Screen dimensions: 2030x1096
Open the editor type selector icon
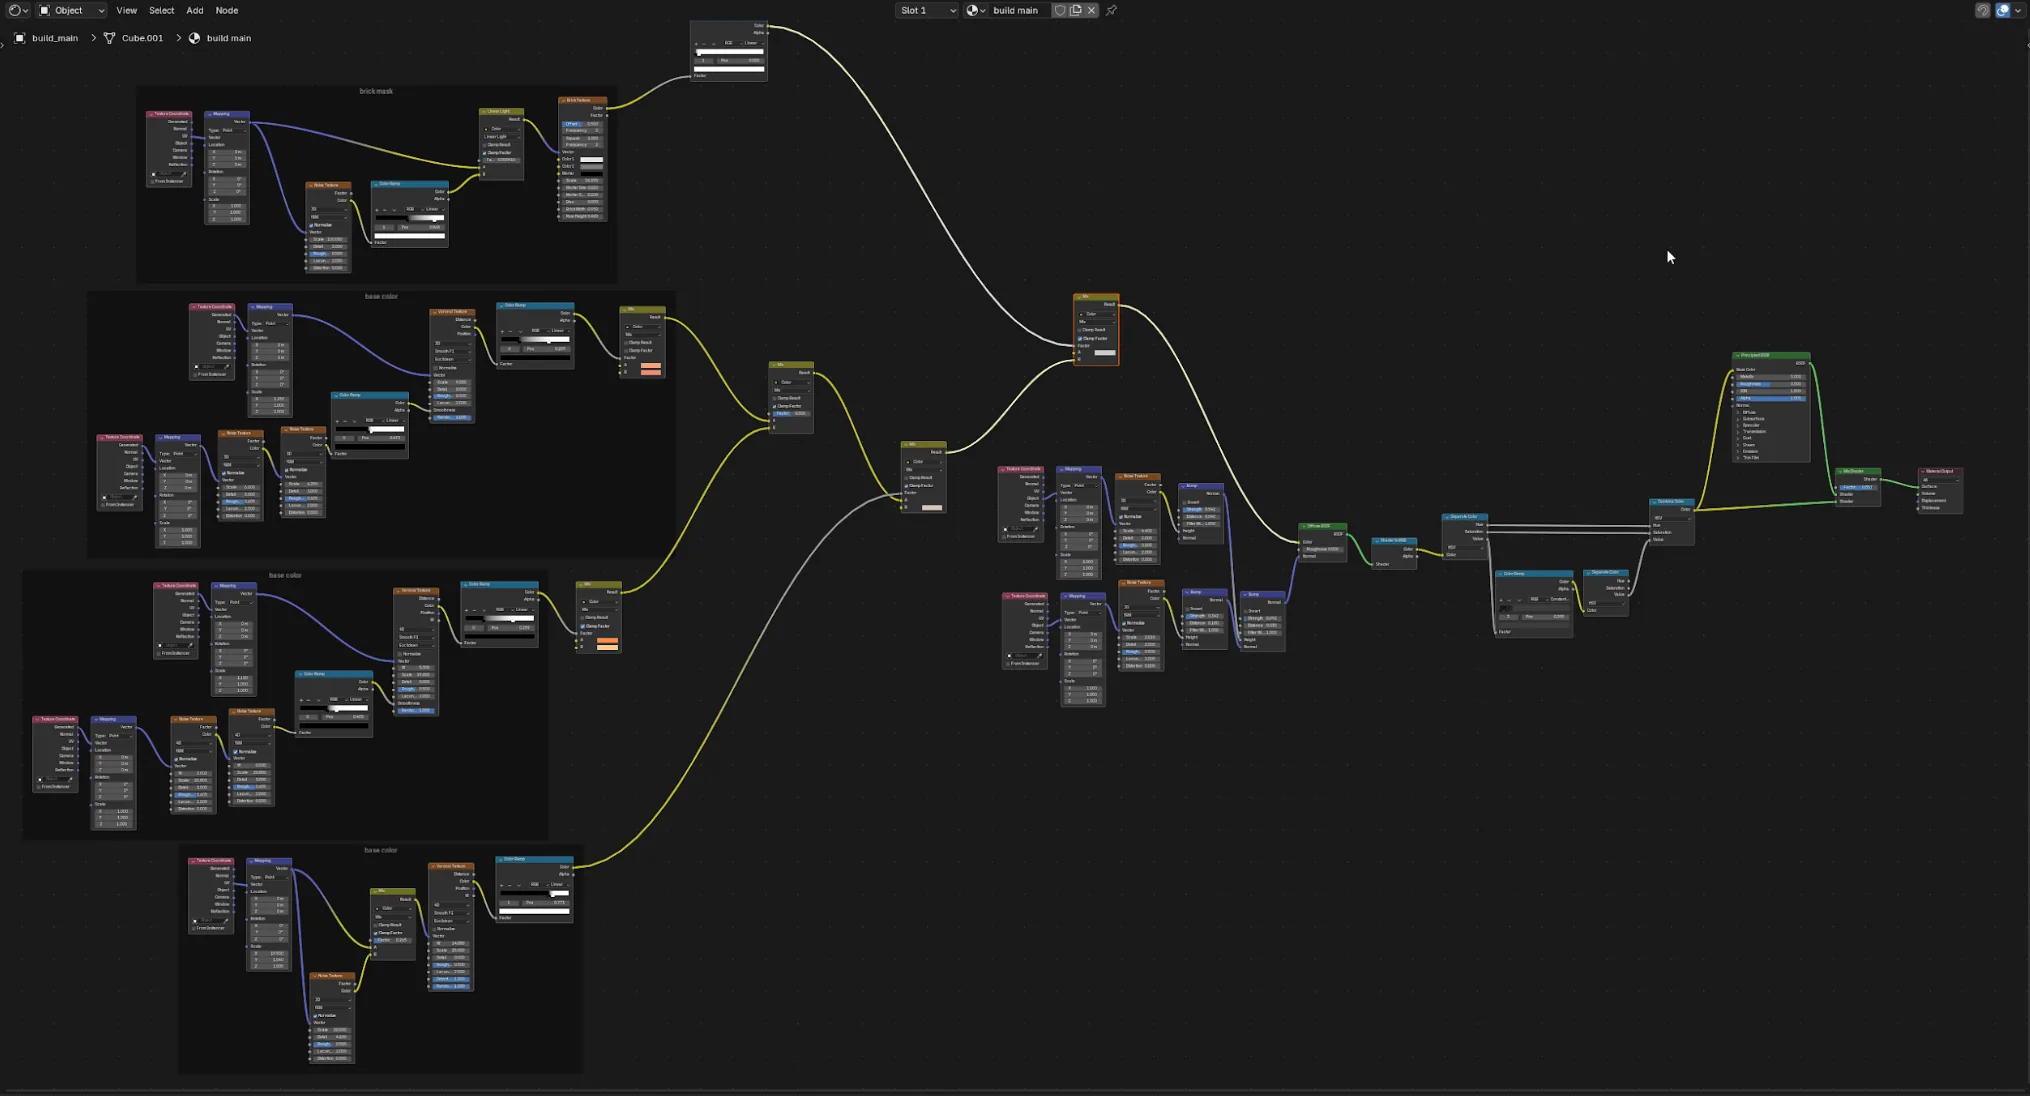17,10
